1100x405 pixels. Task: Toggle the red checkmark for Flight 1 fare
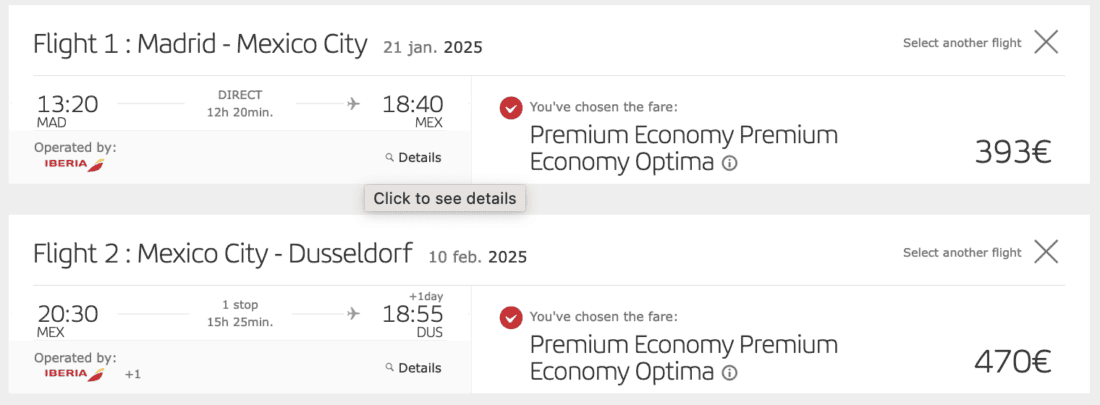511,107
